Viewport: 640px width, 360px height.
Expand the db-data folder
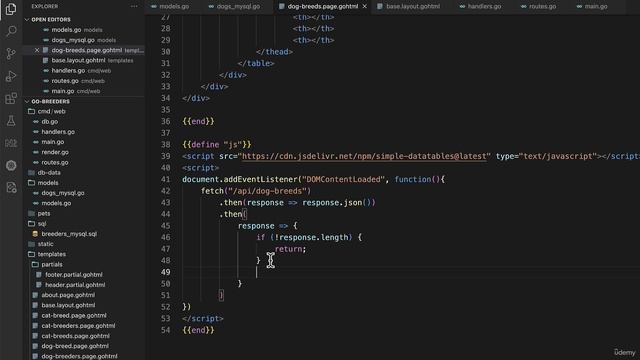tap(49, 172)
